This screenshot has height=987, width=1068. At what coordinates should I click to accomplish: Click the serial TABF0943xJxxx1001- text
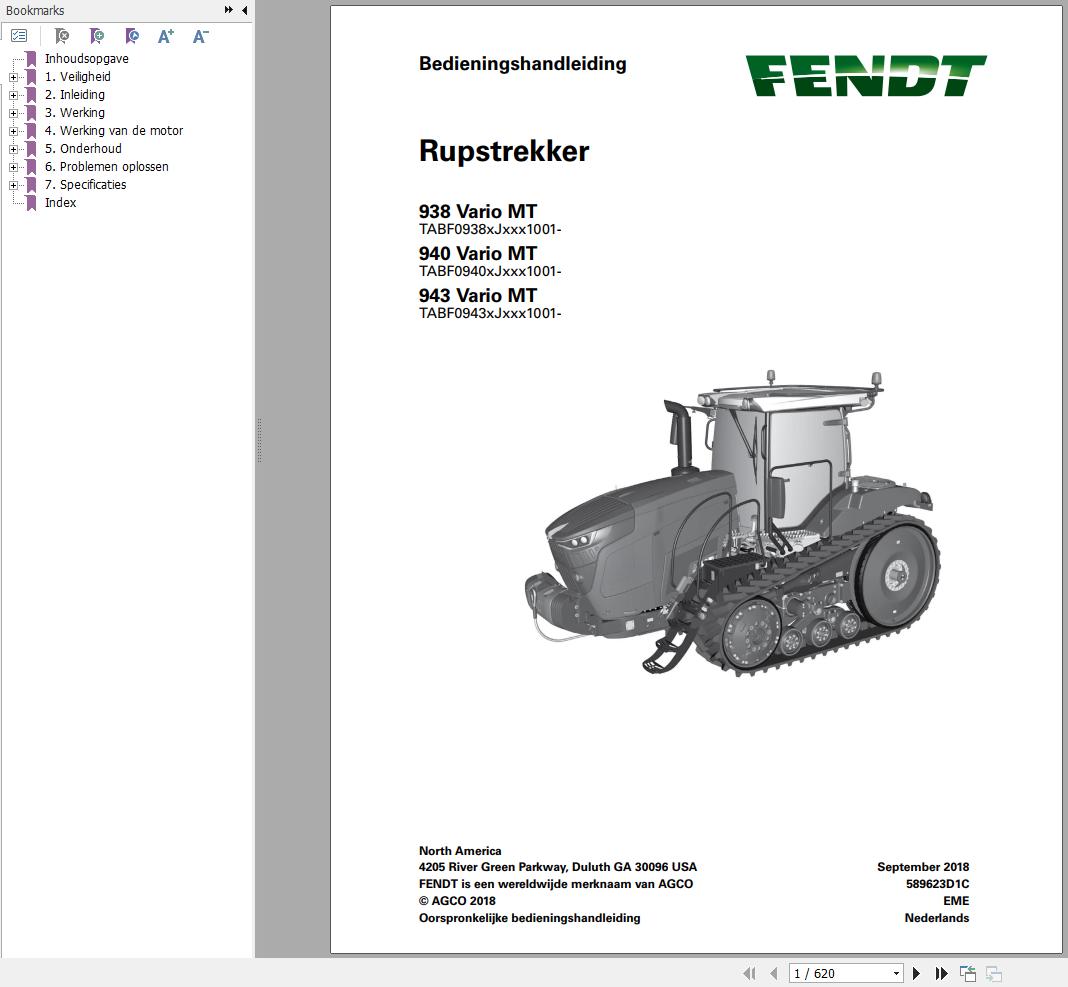pos(490,313)
